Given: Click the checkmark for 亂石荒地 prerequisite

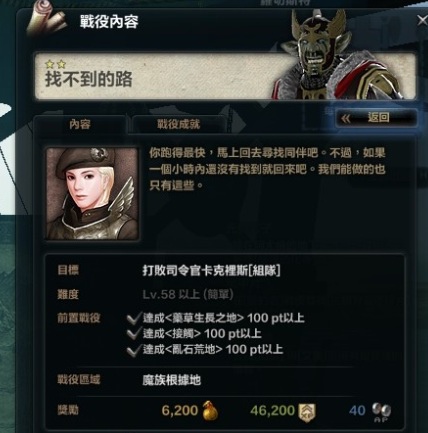Looking at the screenshot, I should point(134,350).
